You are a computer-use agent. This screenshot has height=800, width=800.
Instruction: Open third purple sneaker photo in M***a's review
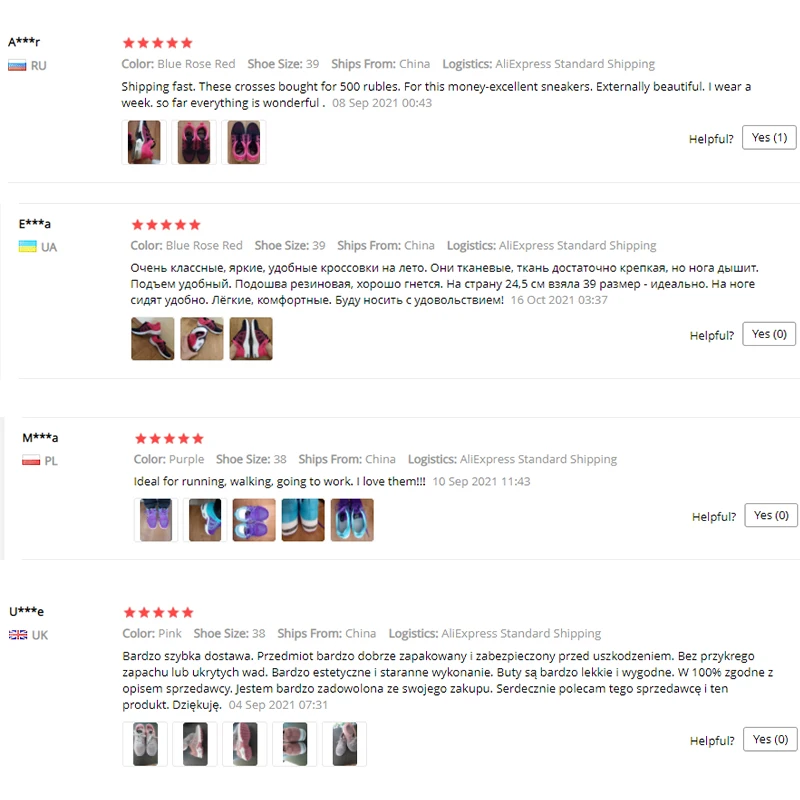pos(254,520)
